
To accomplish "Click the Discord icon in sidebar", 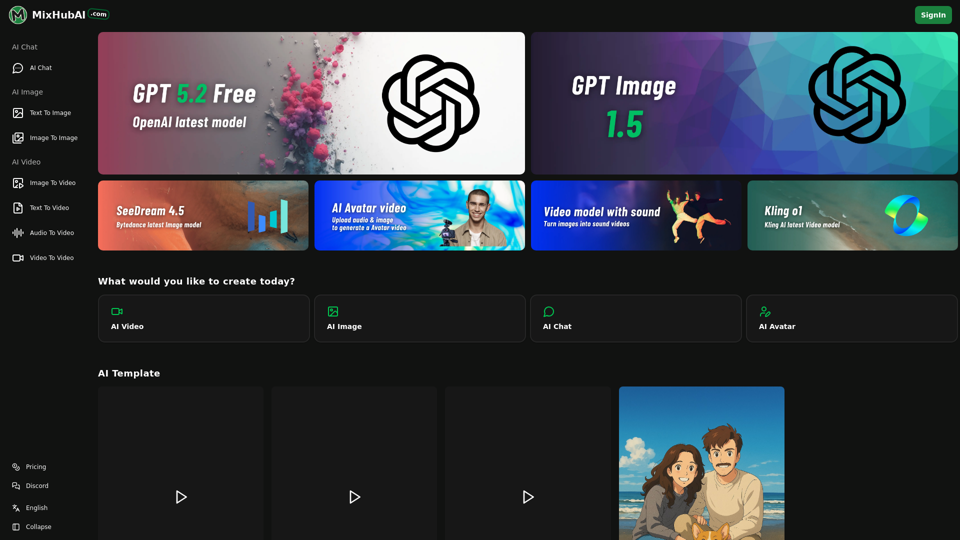I will tap(16, 486).
